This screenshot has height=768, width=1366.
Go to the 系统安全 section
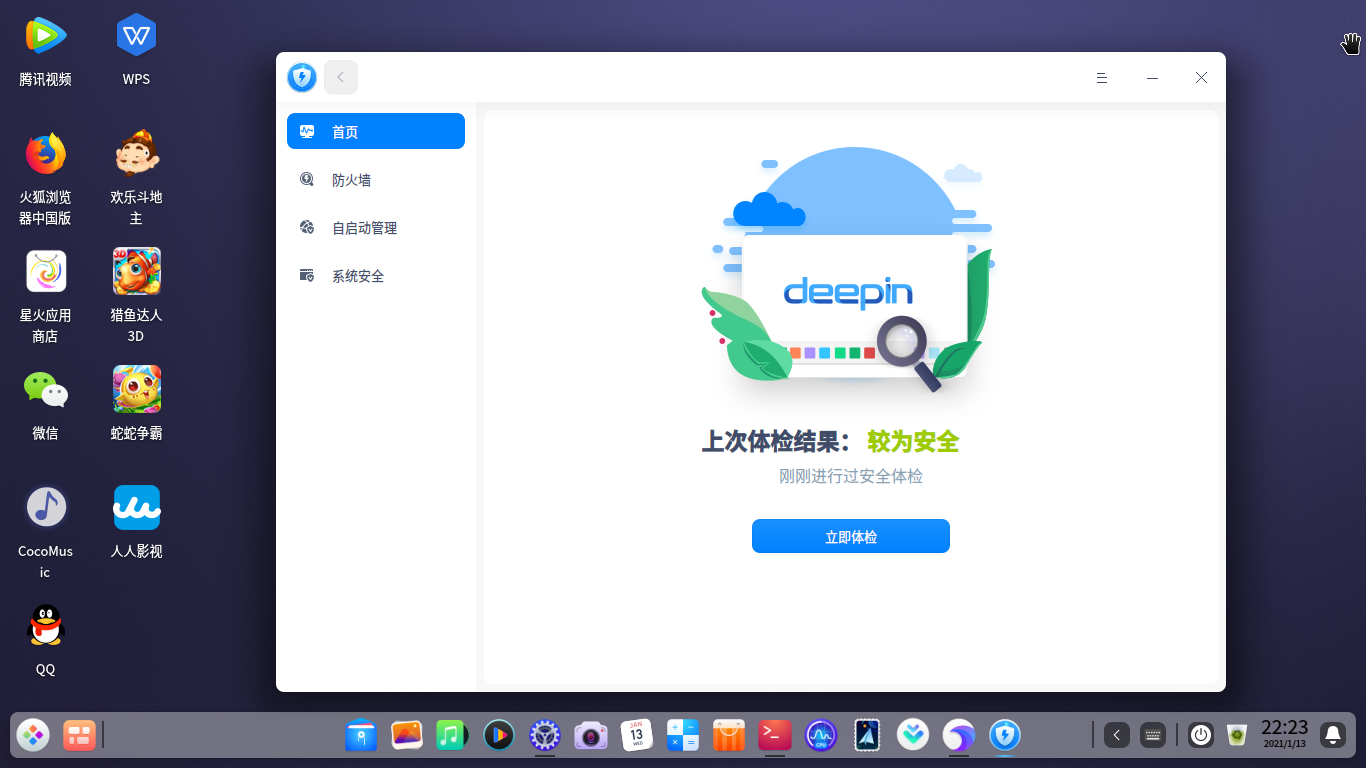coord(375,276)
